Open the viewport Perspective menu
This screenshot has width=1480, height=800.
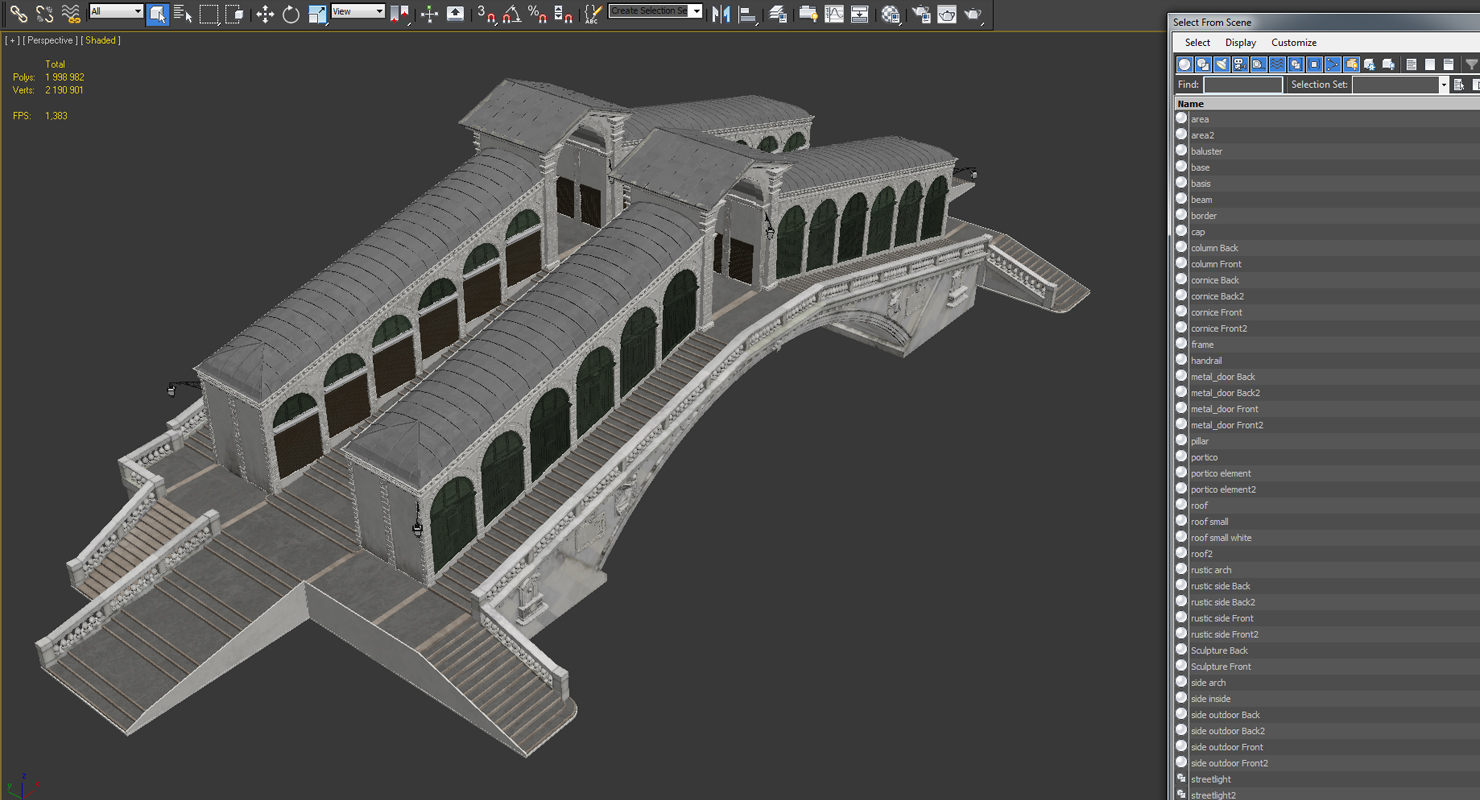tap(50, 40)
